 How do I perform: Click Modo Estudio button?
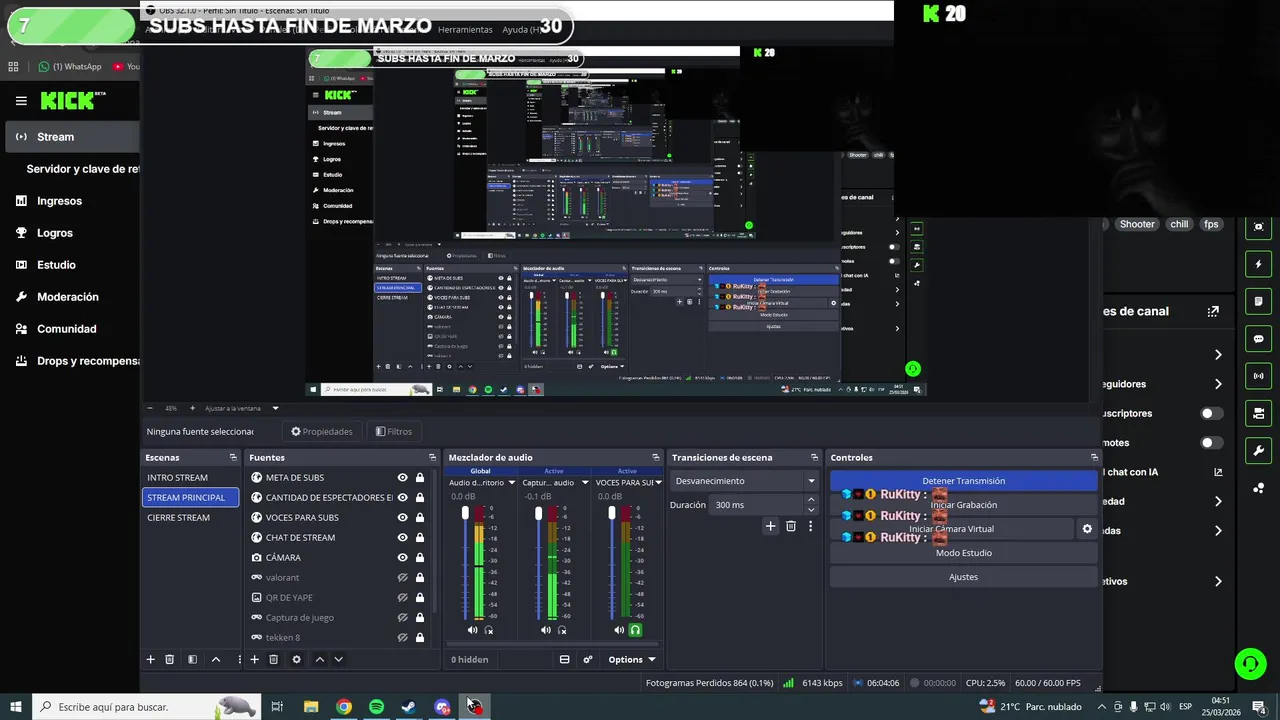pos(964,553)
